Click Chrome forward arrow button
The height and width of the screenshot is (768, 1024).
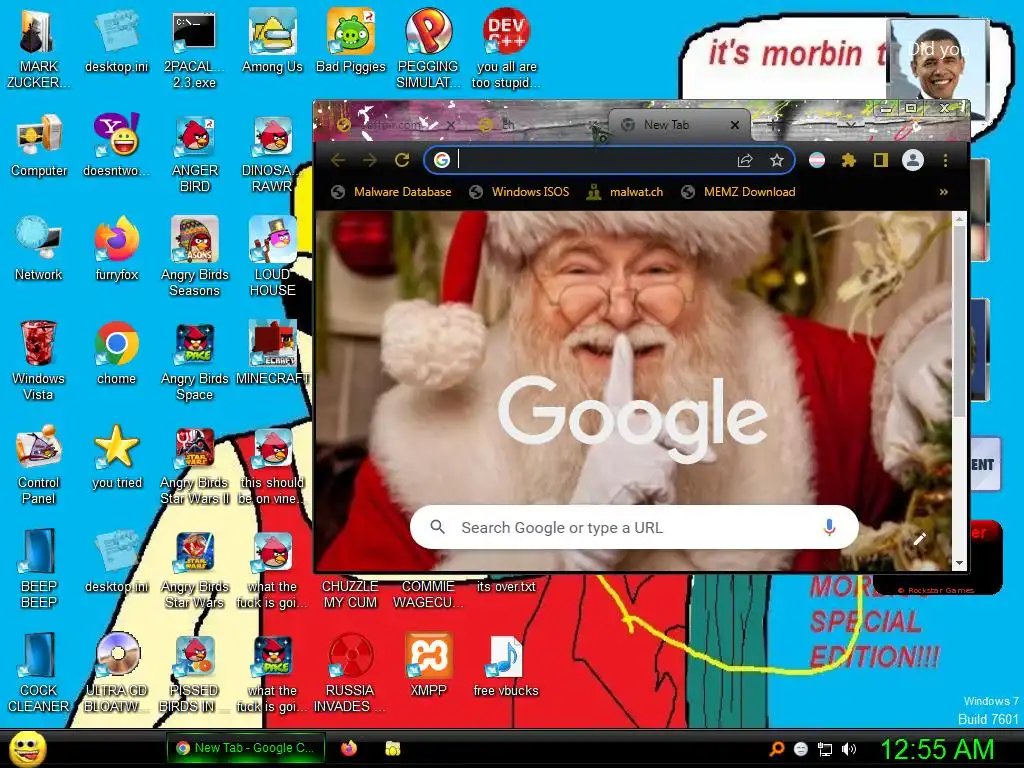coord(370,160)
